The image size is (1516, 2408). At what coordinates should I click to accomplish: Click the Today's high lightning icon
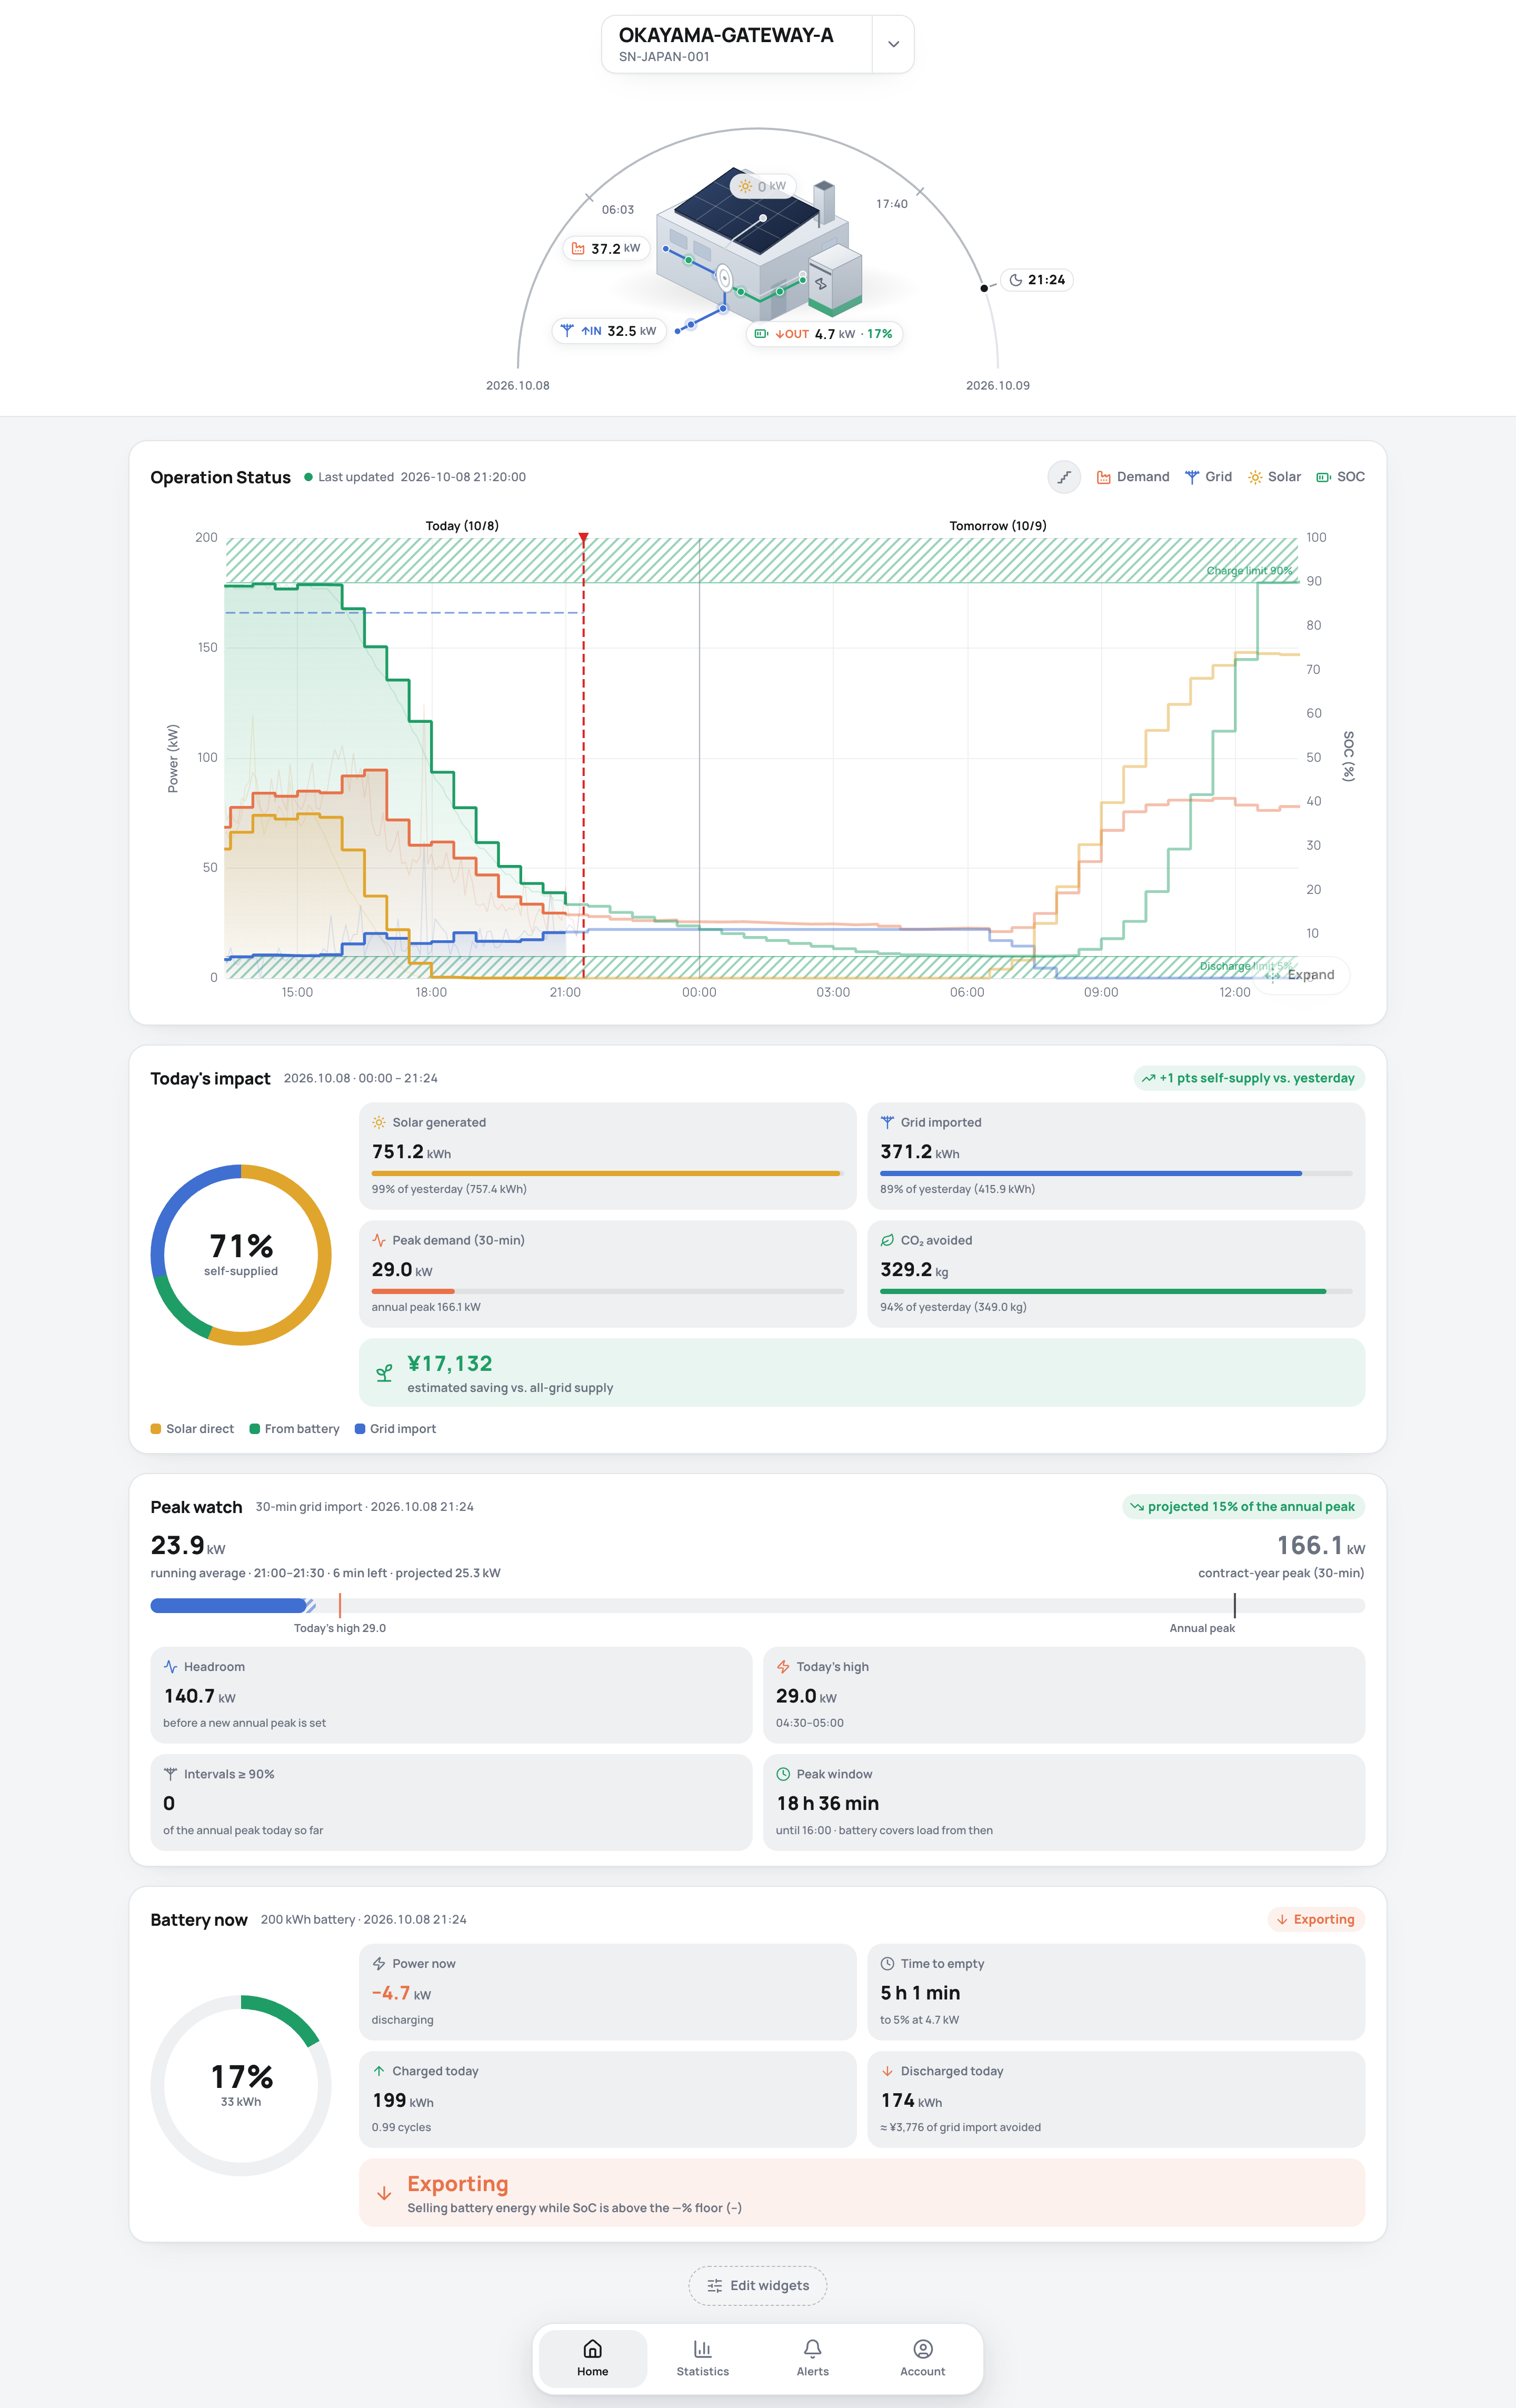[x=783, y=1667]
